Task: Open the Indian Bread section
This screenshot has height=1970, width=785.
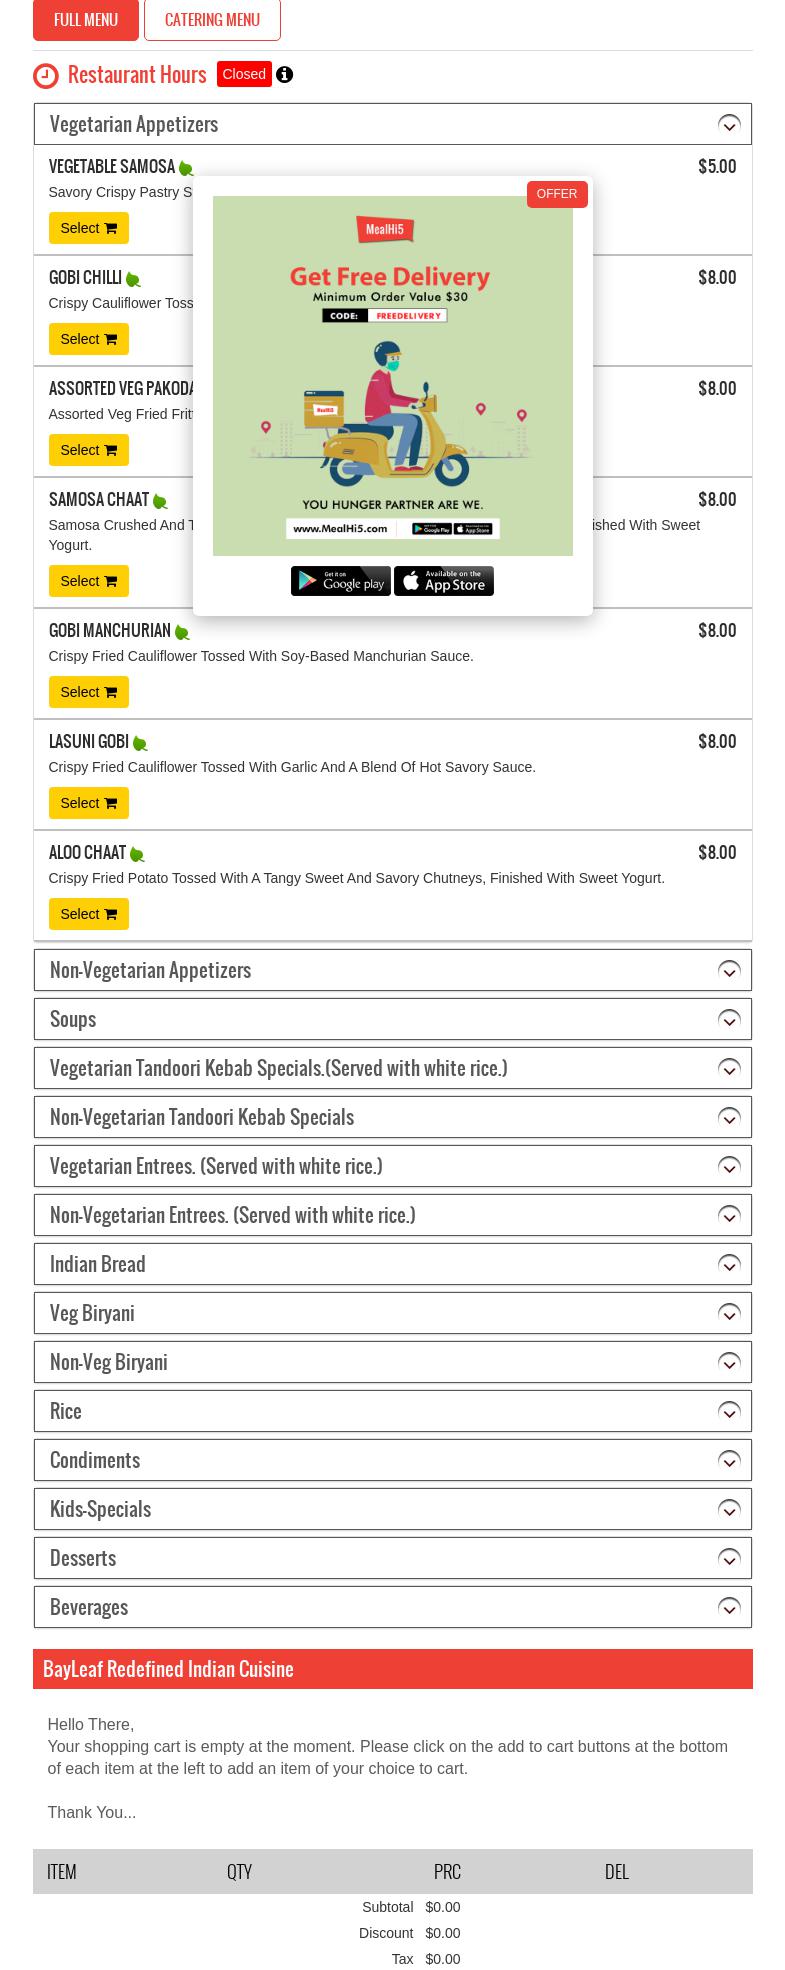Action: tap(729, 1265)
